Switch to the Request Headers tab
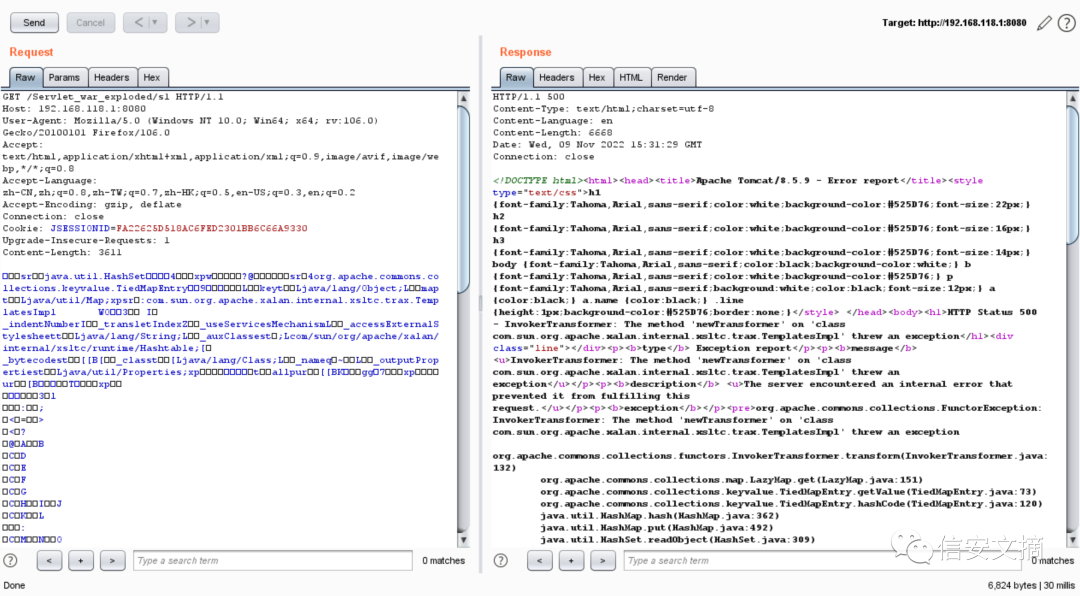Image resolution: width=1080 pixels, height=596 pixels. coord(112,77)
